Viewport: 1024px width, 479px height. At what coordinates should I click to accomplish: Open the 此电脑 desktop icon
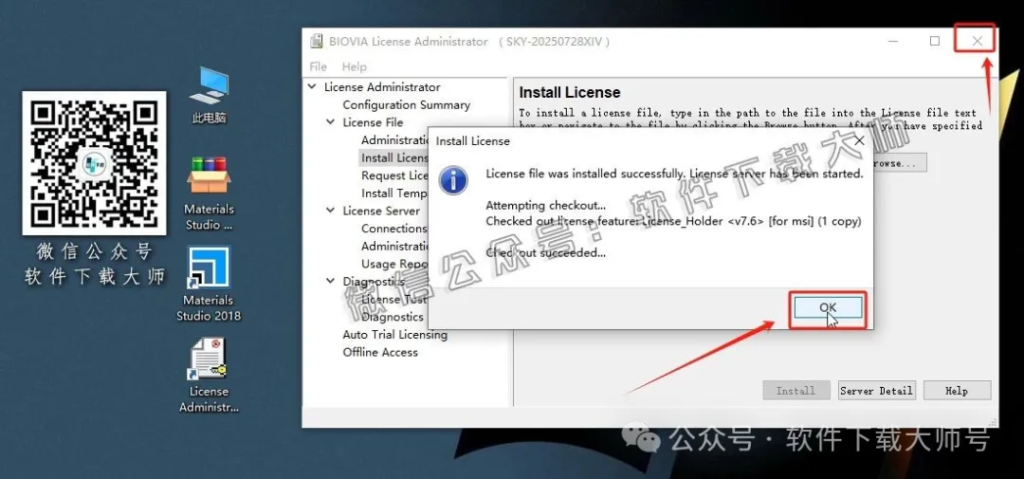(209, 88)
